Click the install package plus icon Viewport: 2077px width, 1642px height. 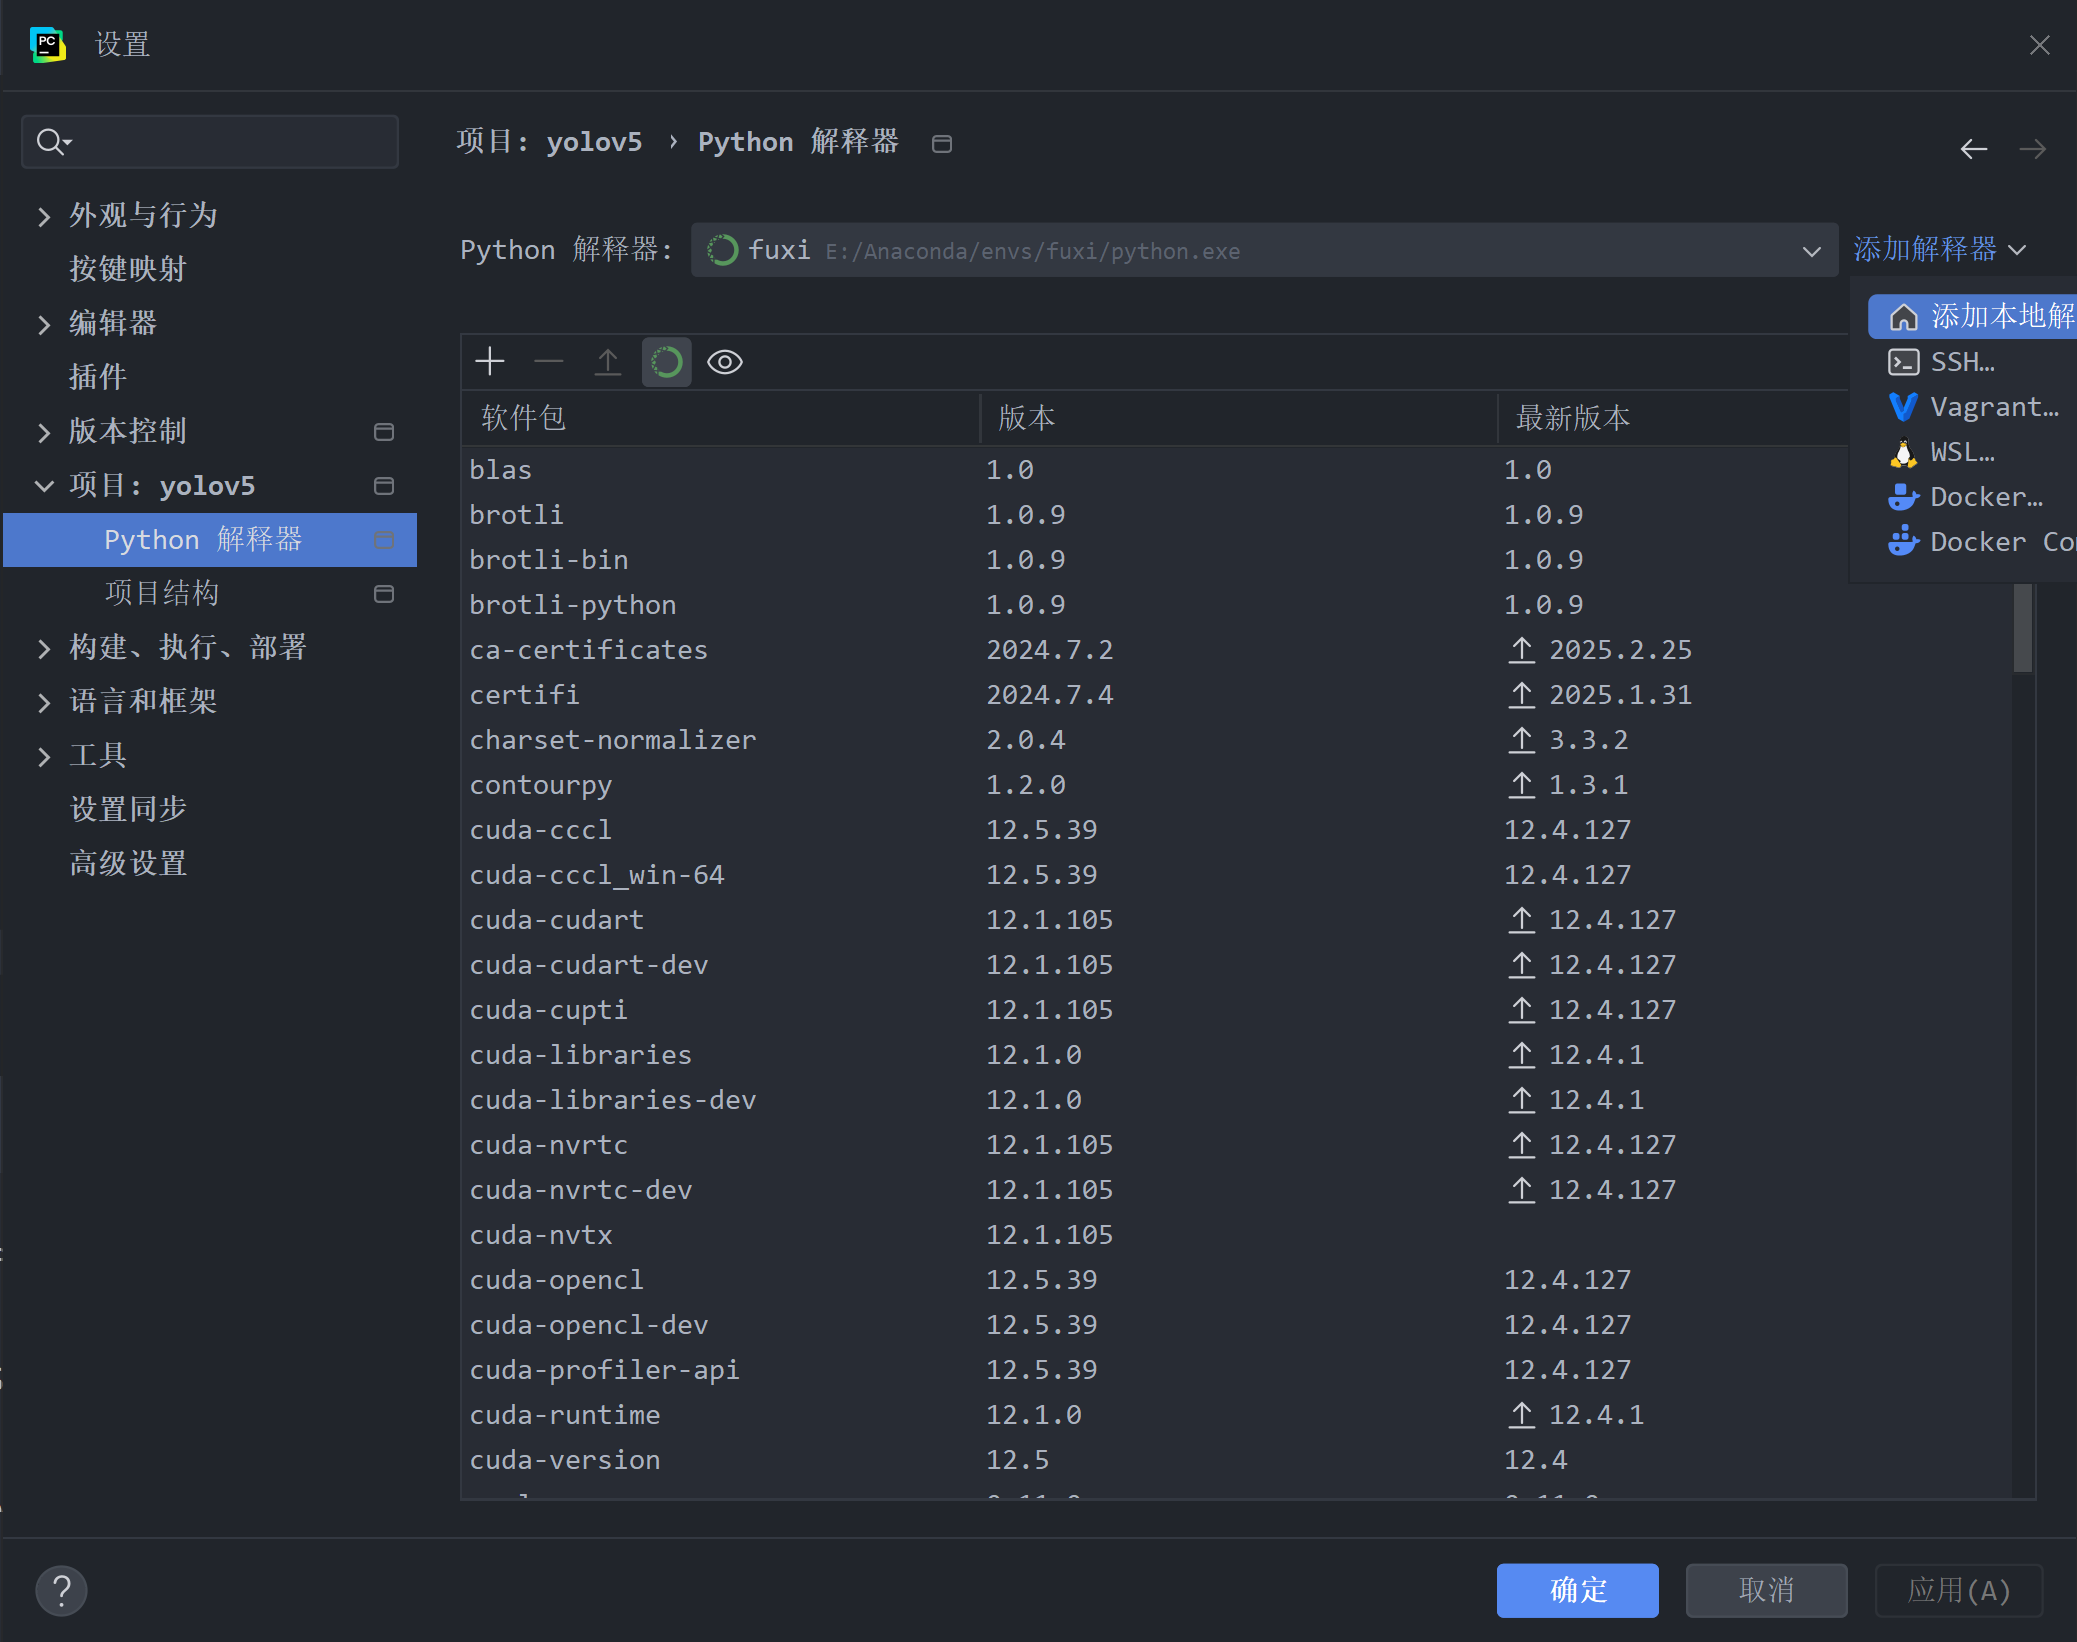490,362
